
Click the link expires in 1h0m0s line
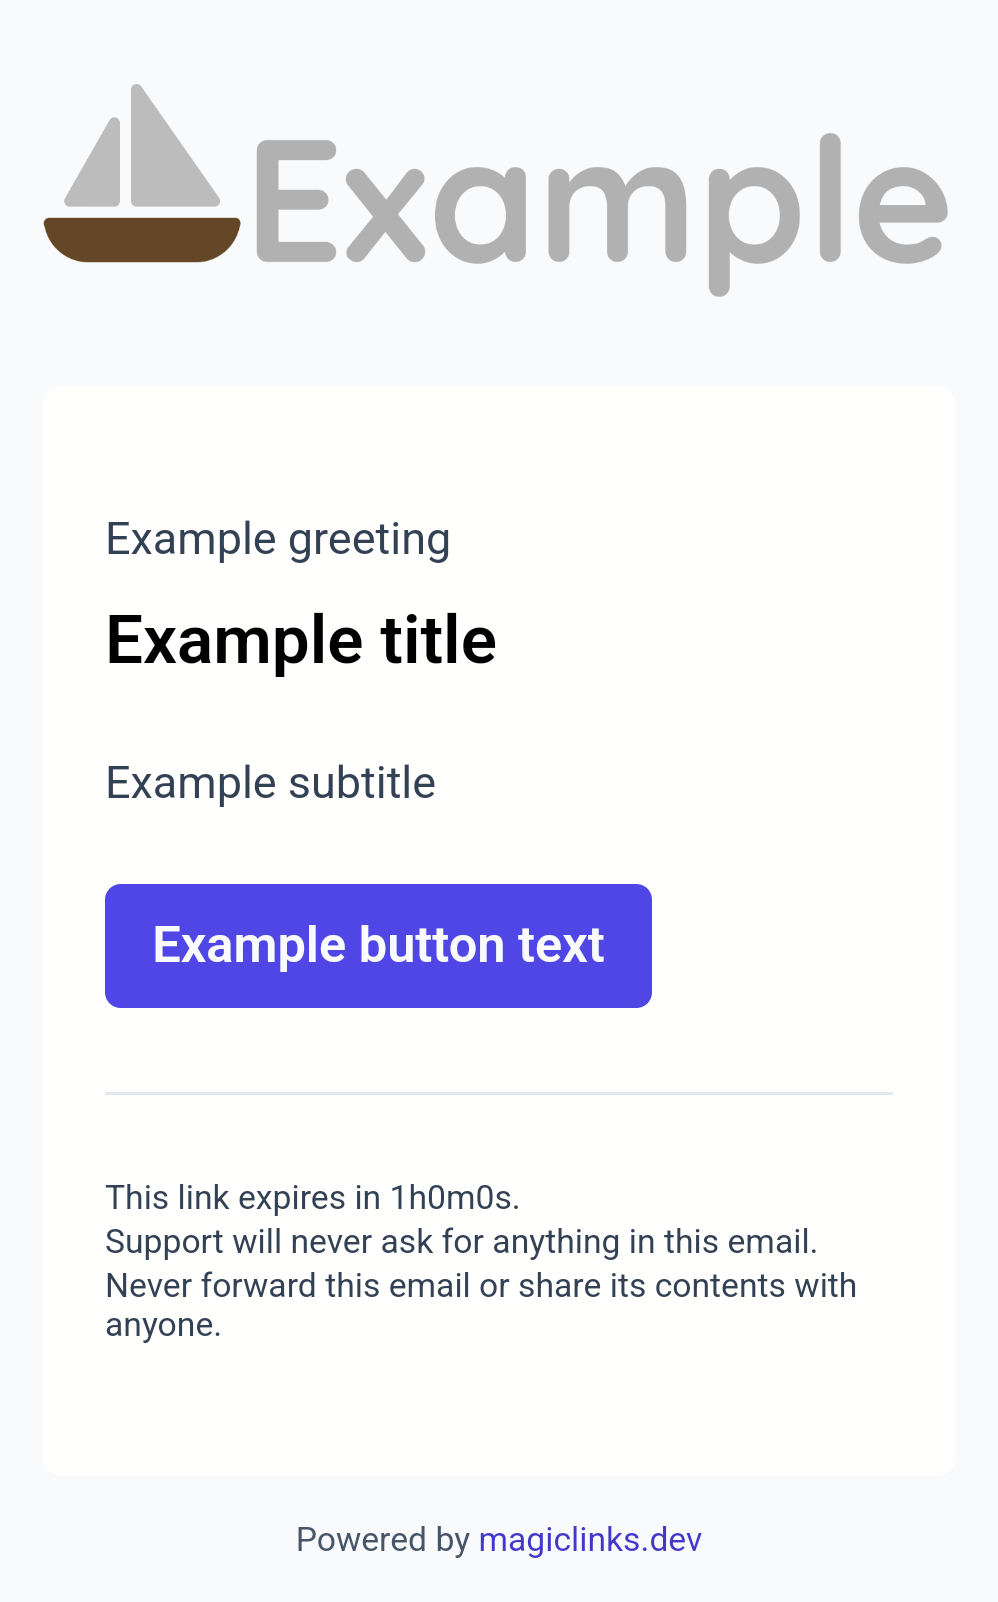313,1197
